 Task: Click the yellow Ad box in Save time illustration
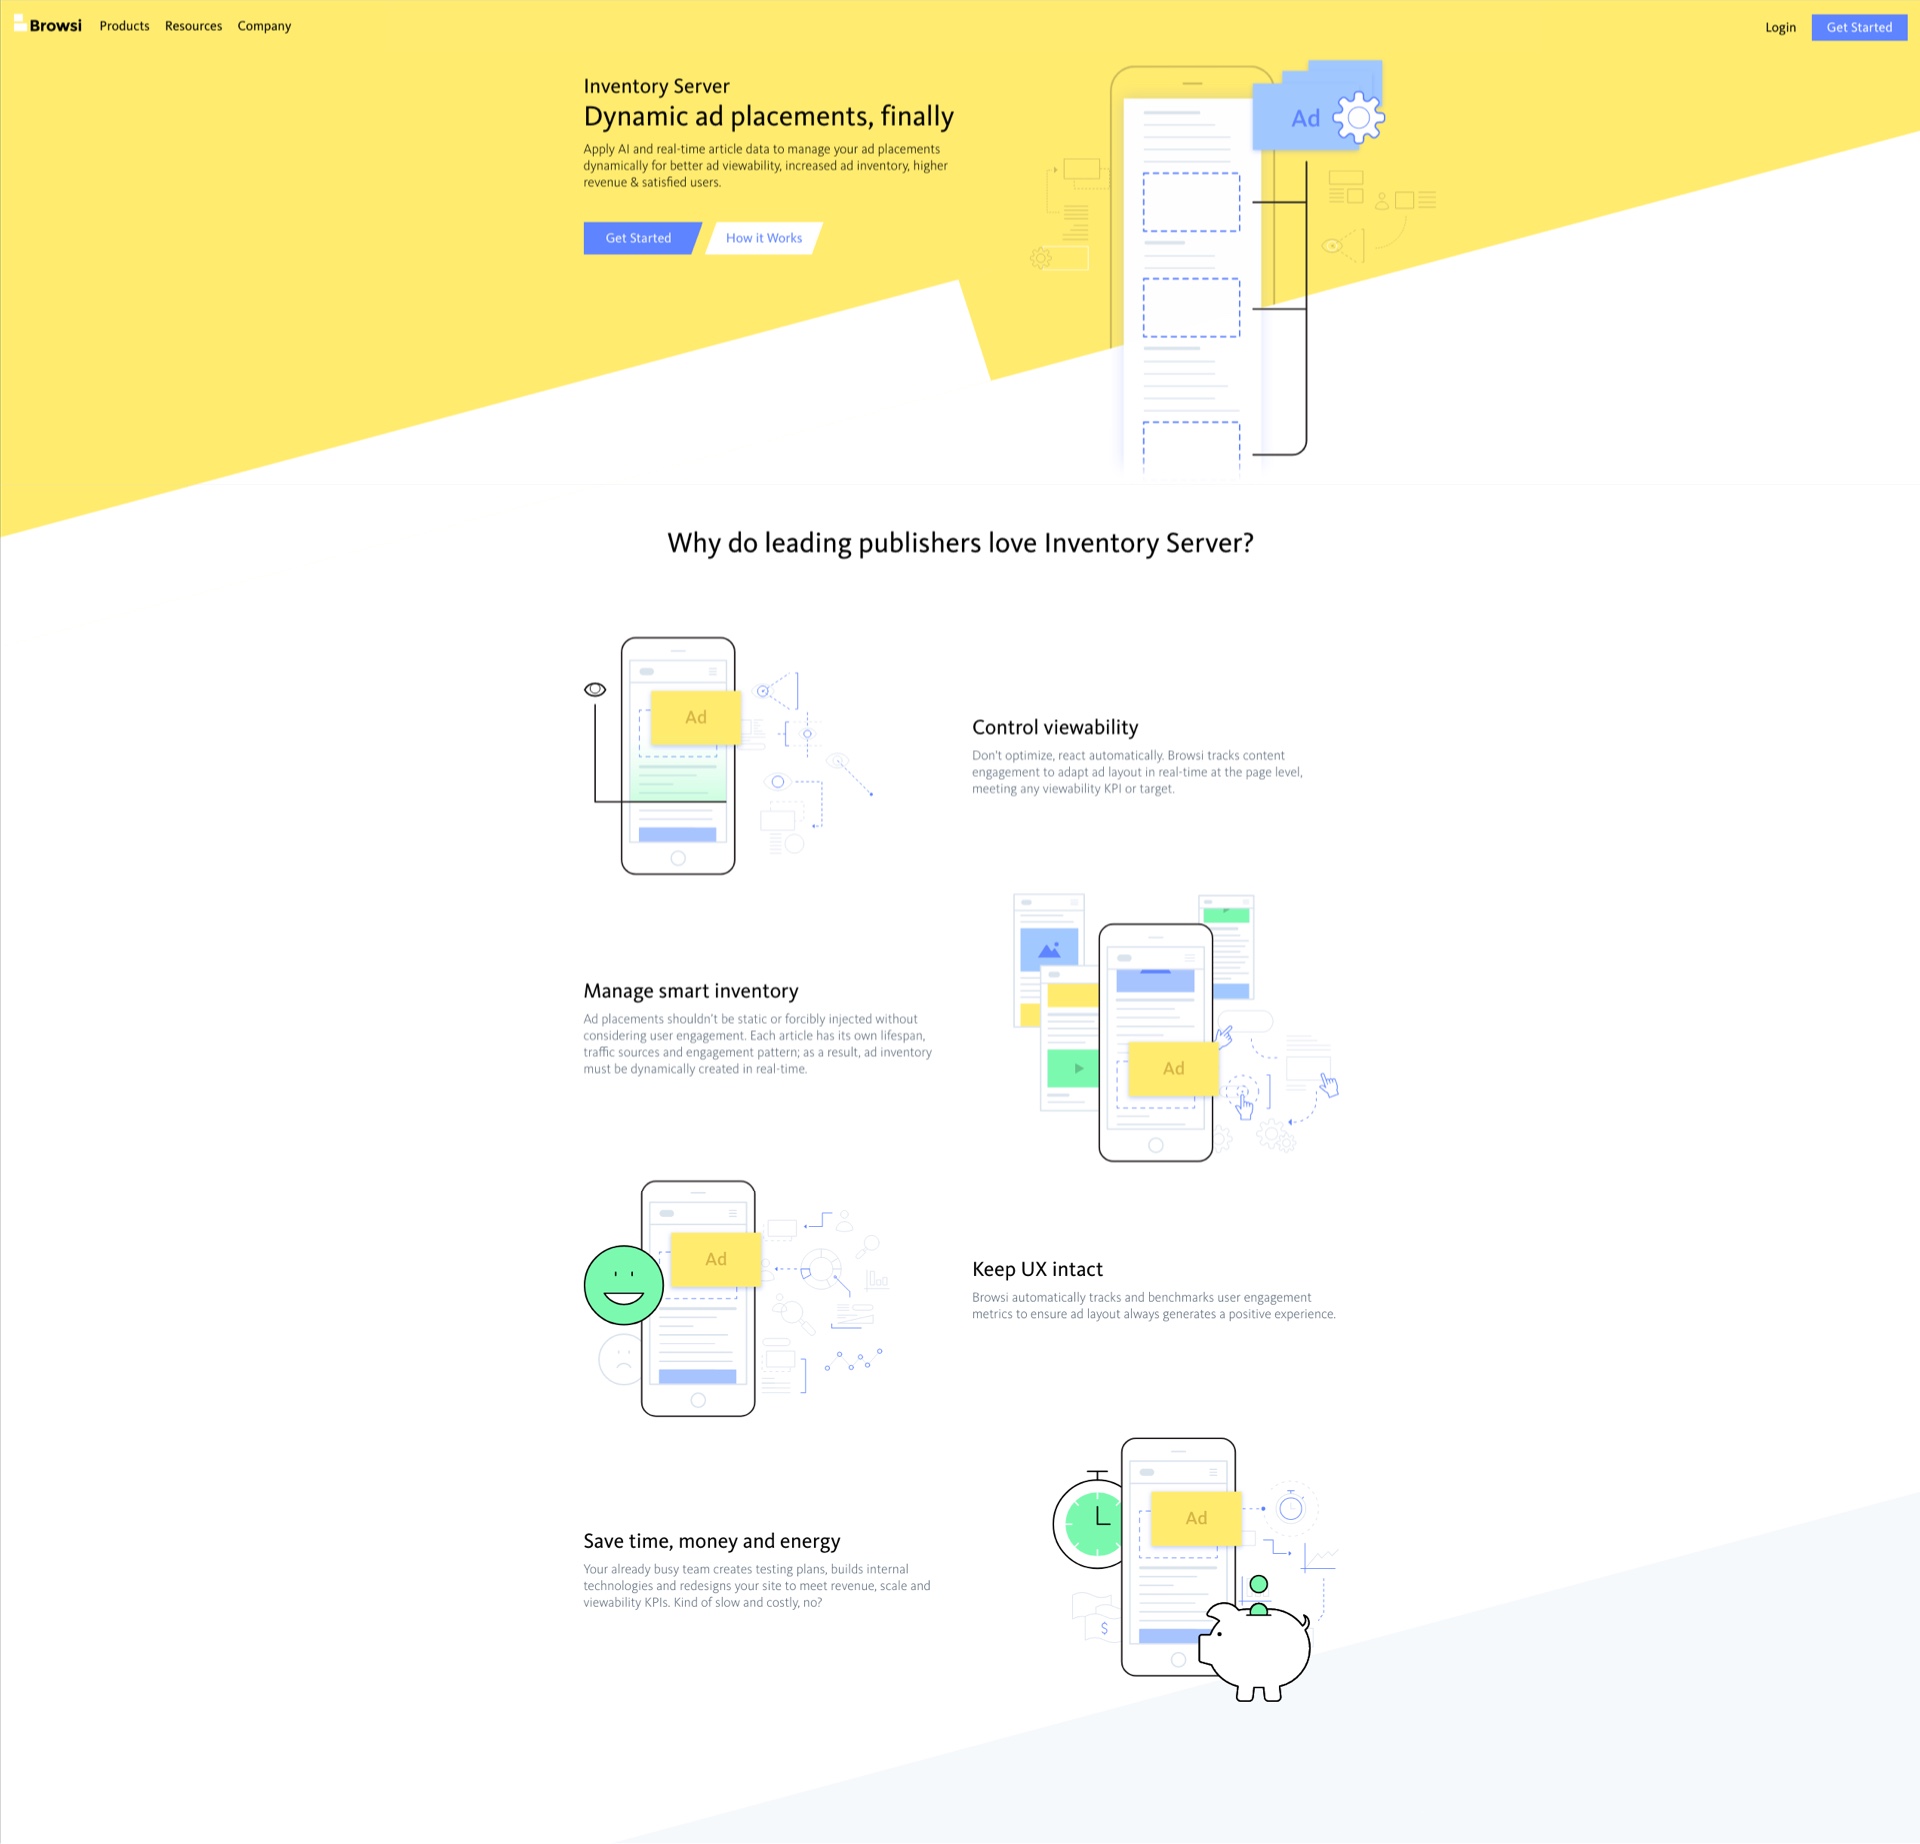(x=1196, y=1518)
